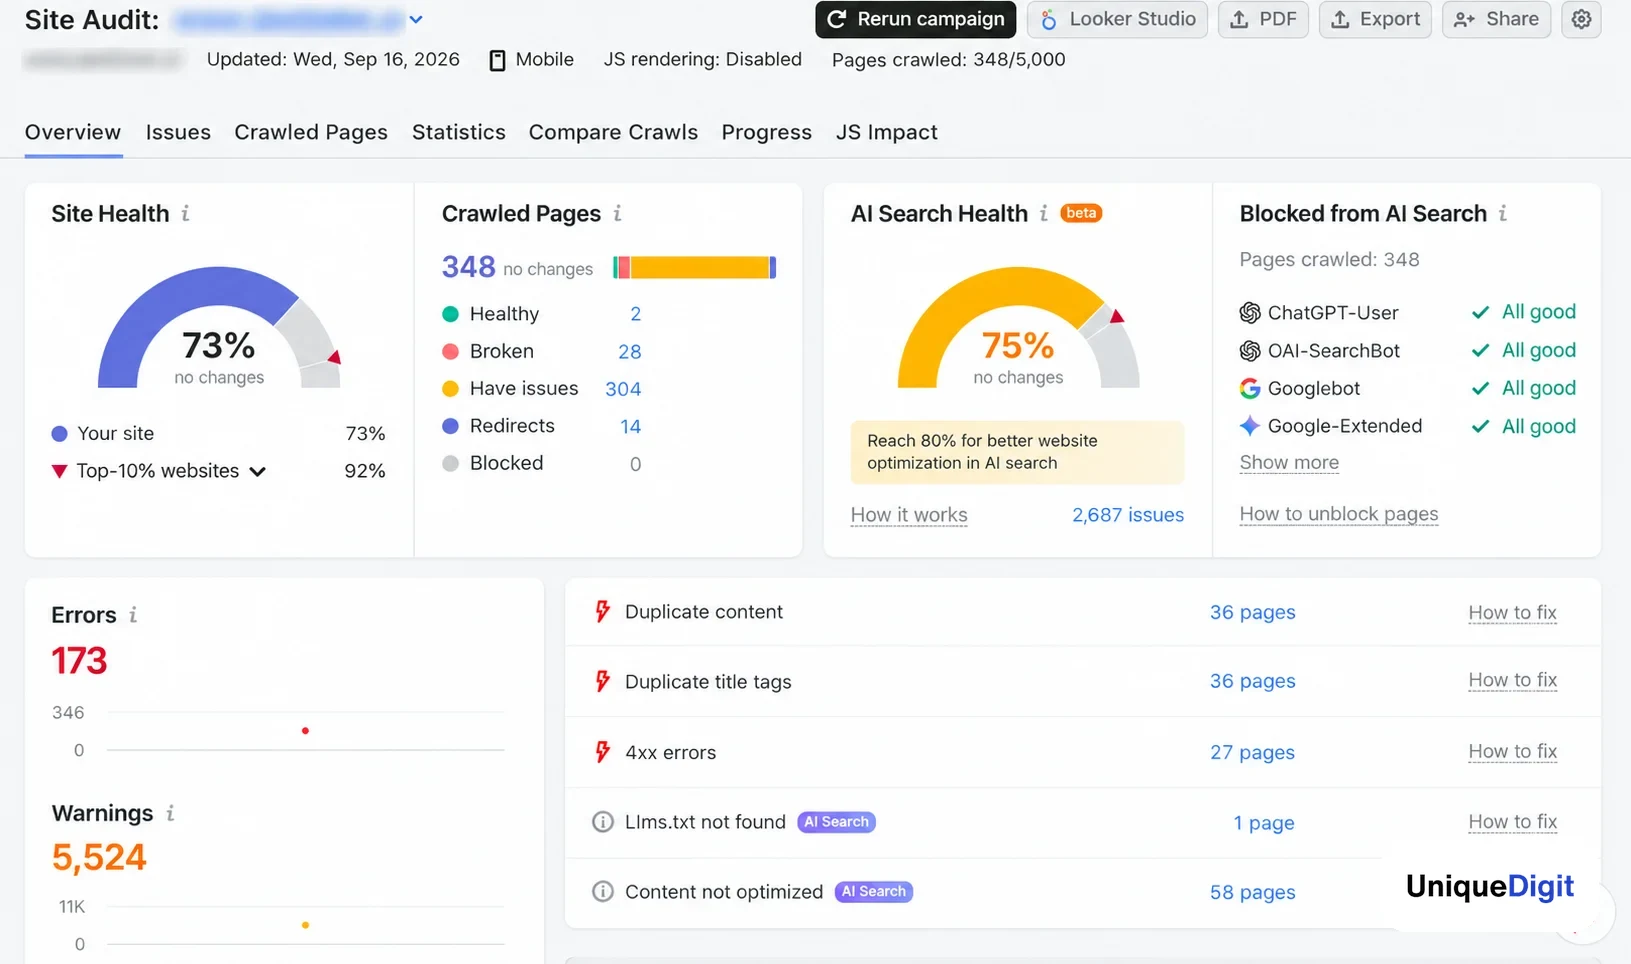1631x964 pixels.
Task: Open How to unblock pages link
Action: 1339,514
